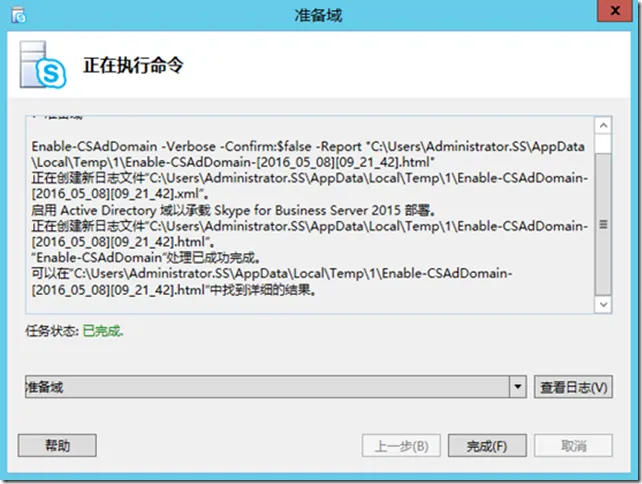Expand the 准备域 dropdown arrow
Viewport: 642px width, 484px height.
[518, 387]
